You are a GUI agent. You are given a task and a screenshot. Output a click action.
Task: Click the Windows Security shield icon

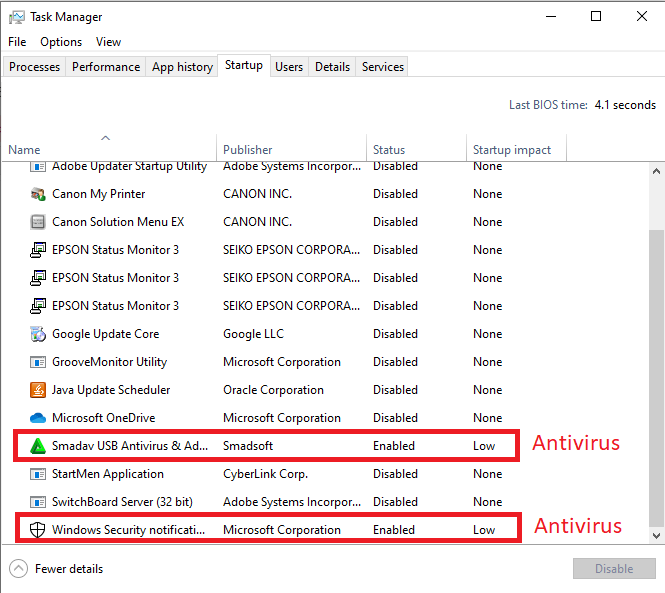(38, 530)
